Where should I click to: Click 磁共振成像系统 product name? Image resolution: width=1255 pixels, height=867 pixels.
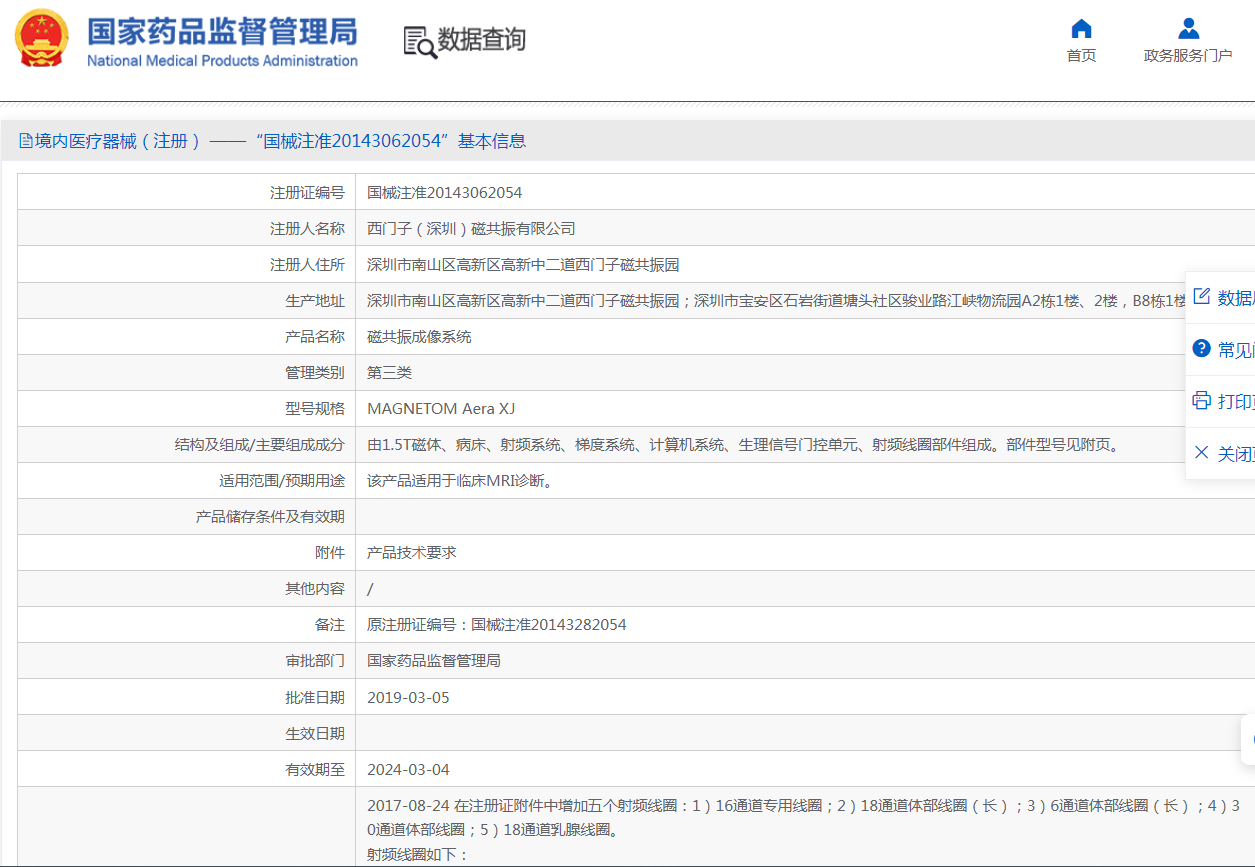point(419,337)
